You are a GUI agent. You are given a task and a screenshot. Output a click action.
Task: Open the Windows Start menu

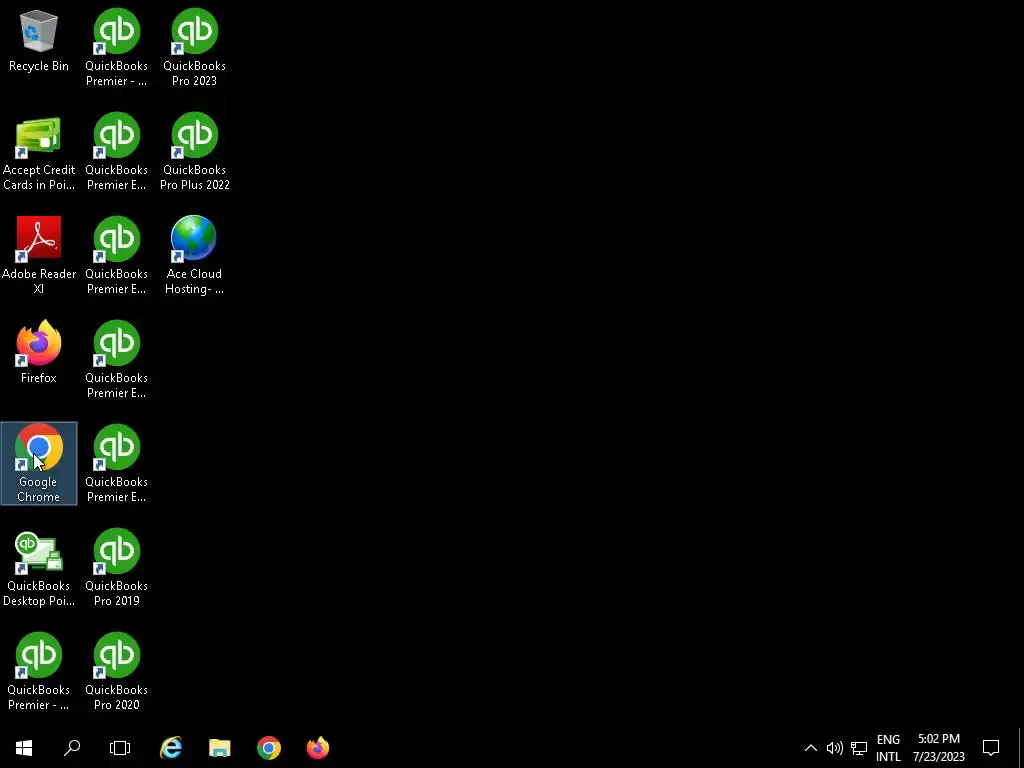click(24, 748)
